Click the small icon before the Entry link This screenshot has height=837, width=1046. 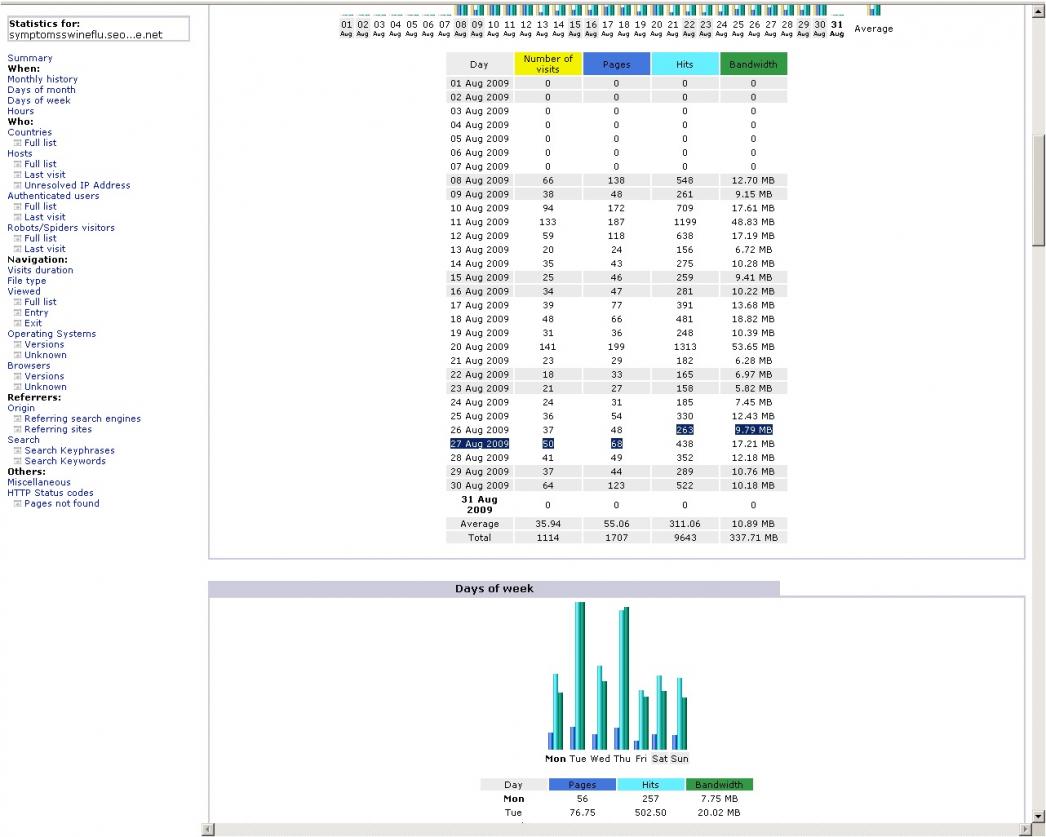(x=17, y=313)
